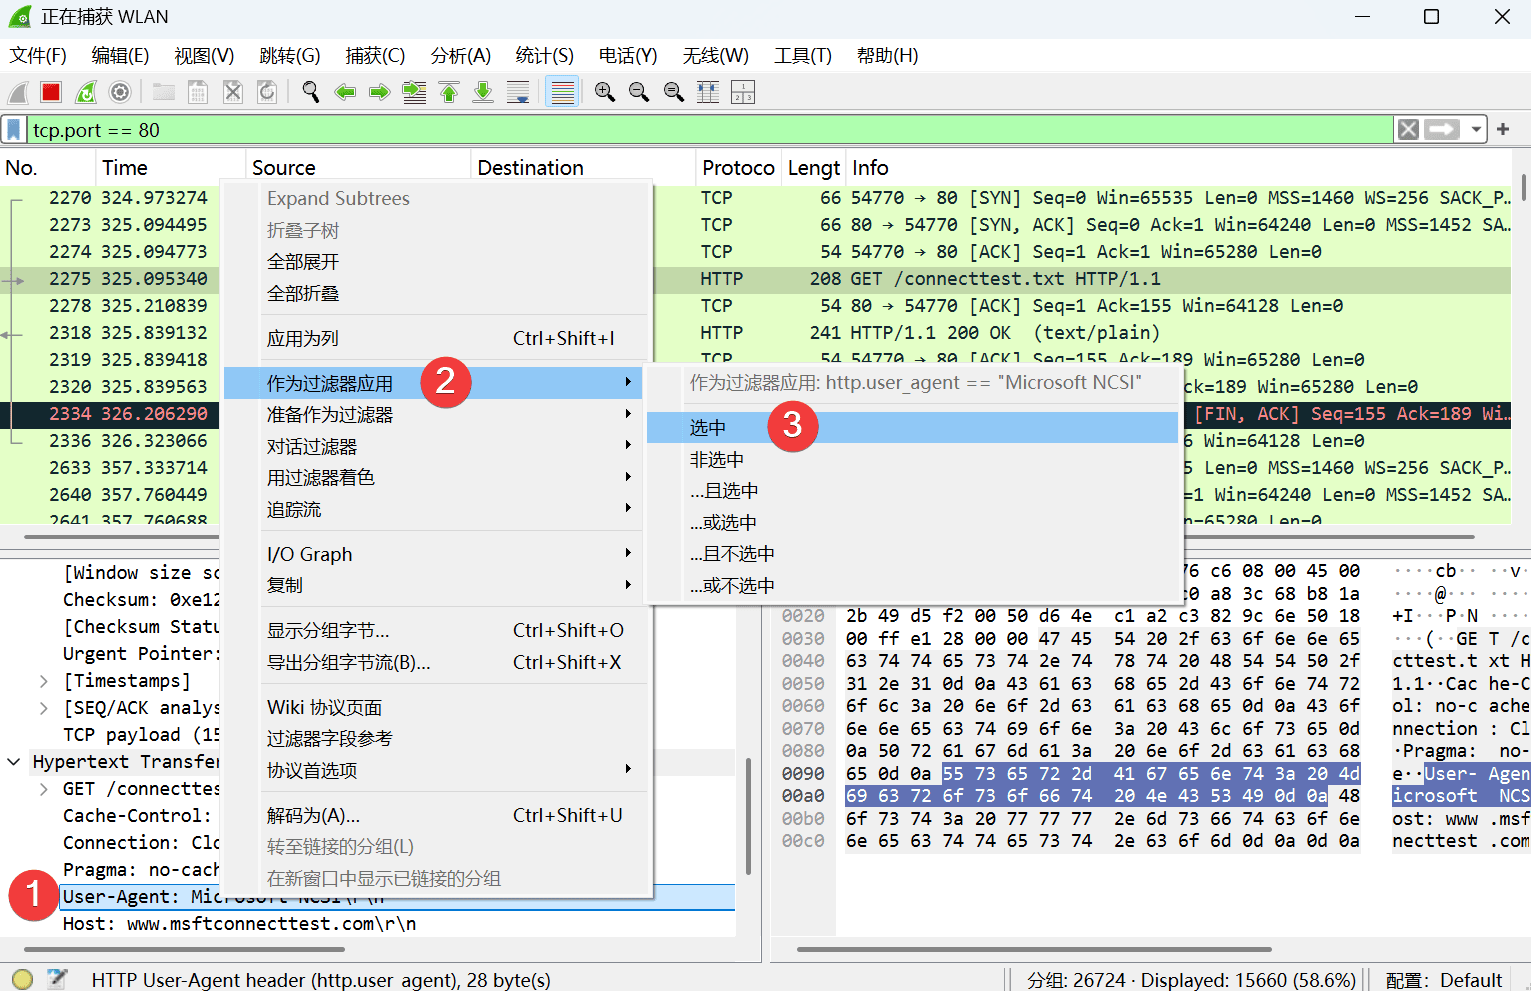Open the filter history dropdown arrow
This screenshot has width=1531, height=991.
(1476, 129)
